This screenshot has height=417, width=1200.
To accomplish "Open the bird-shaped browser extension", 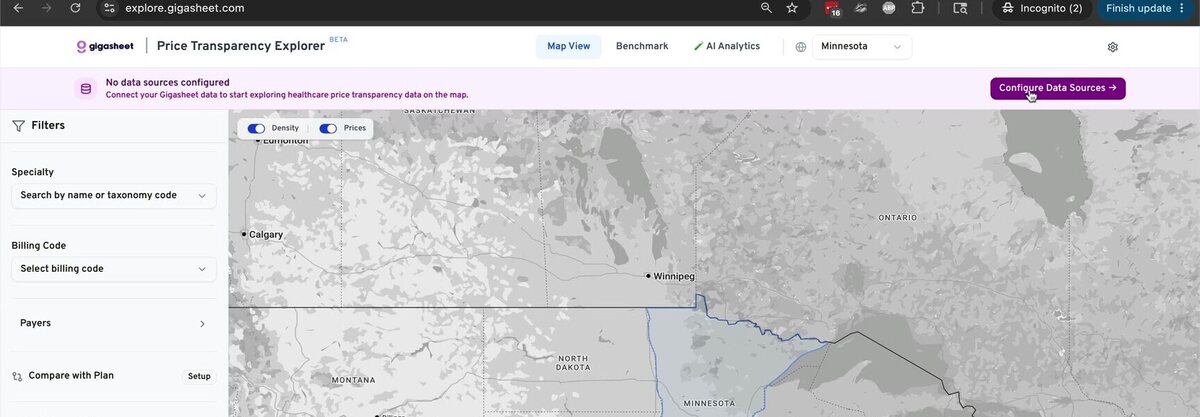I will (x=860, y=8).
